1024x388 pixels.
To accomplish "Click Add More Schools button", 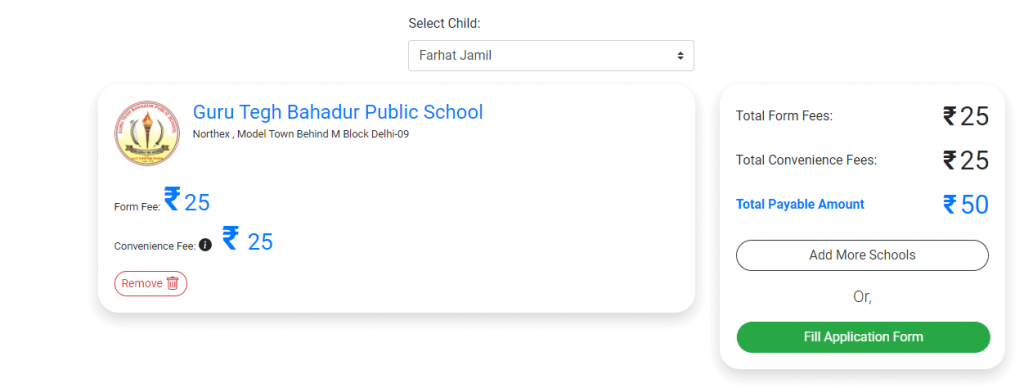I will point(862,255).
